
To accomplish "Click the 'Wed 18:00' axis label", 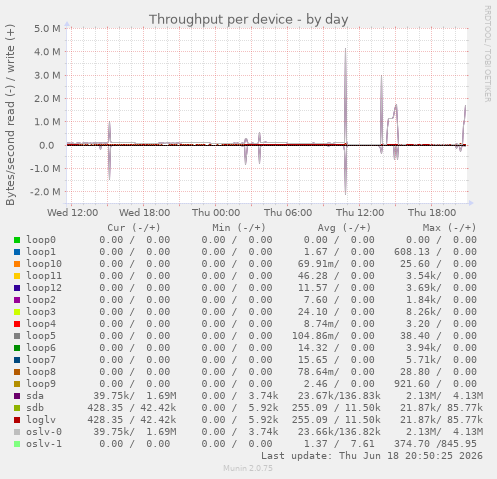I will [x=144, y=213].
